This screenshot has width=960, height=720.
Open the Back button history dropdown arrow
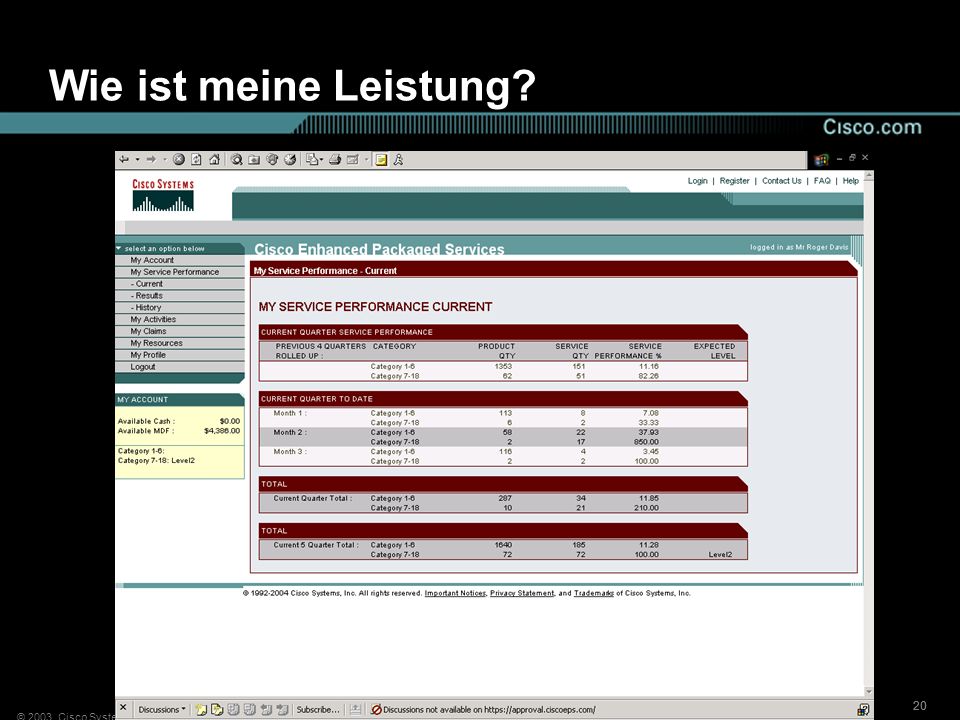[137, 160]
